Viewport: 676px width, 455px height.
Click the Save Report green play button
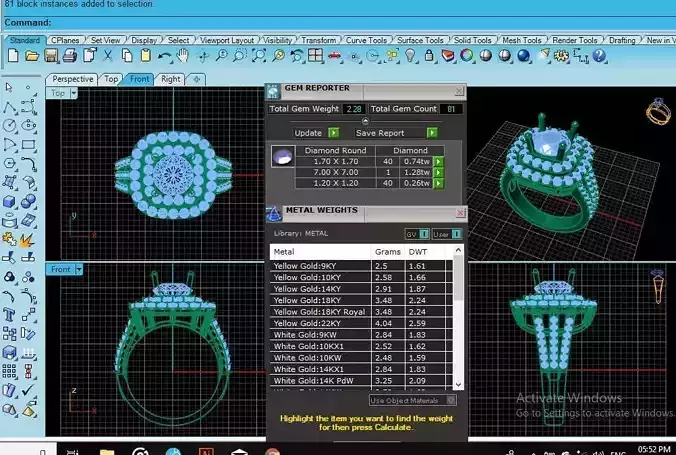[432, 133]
